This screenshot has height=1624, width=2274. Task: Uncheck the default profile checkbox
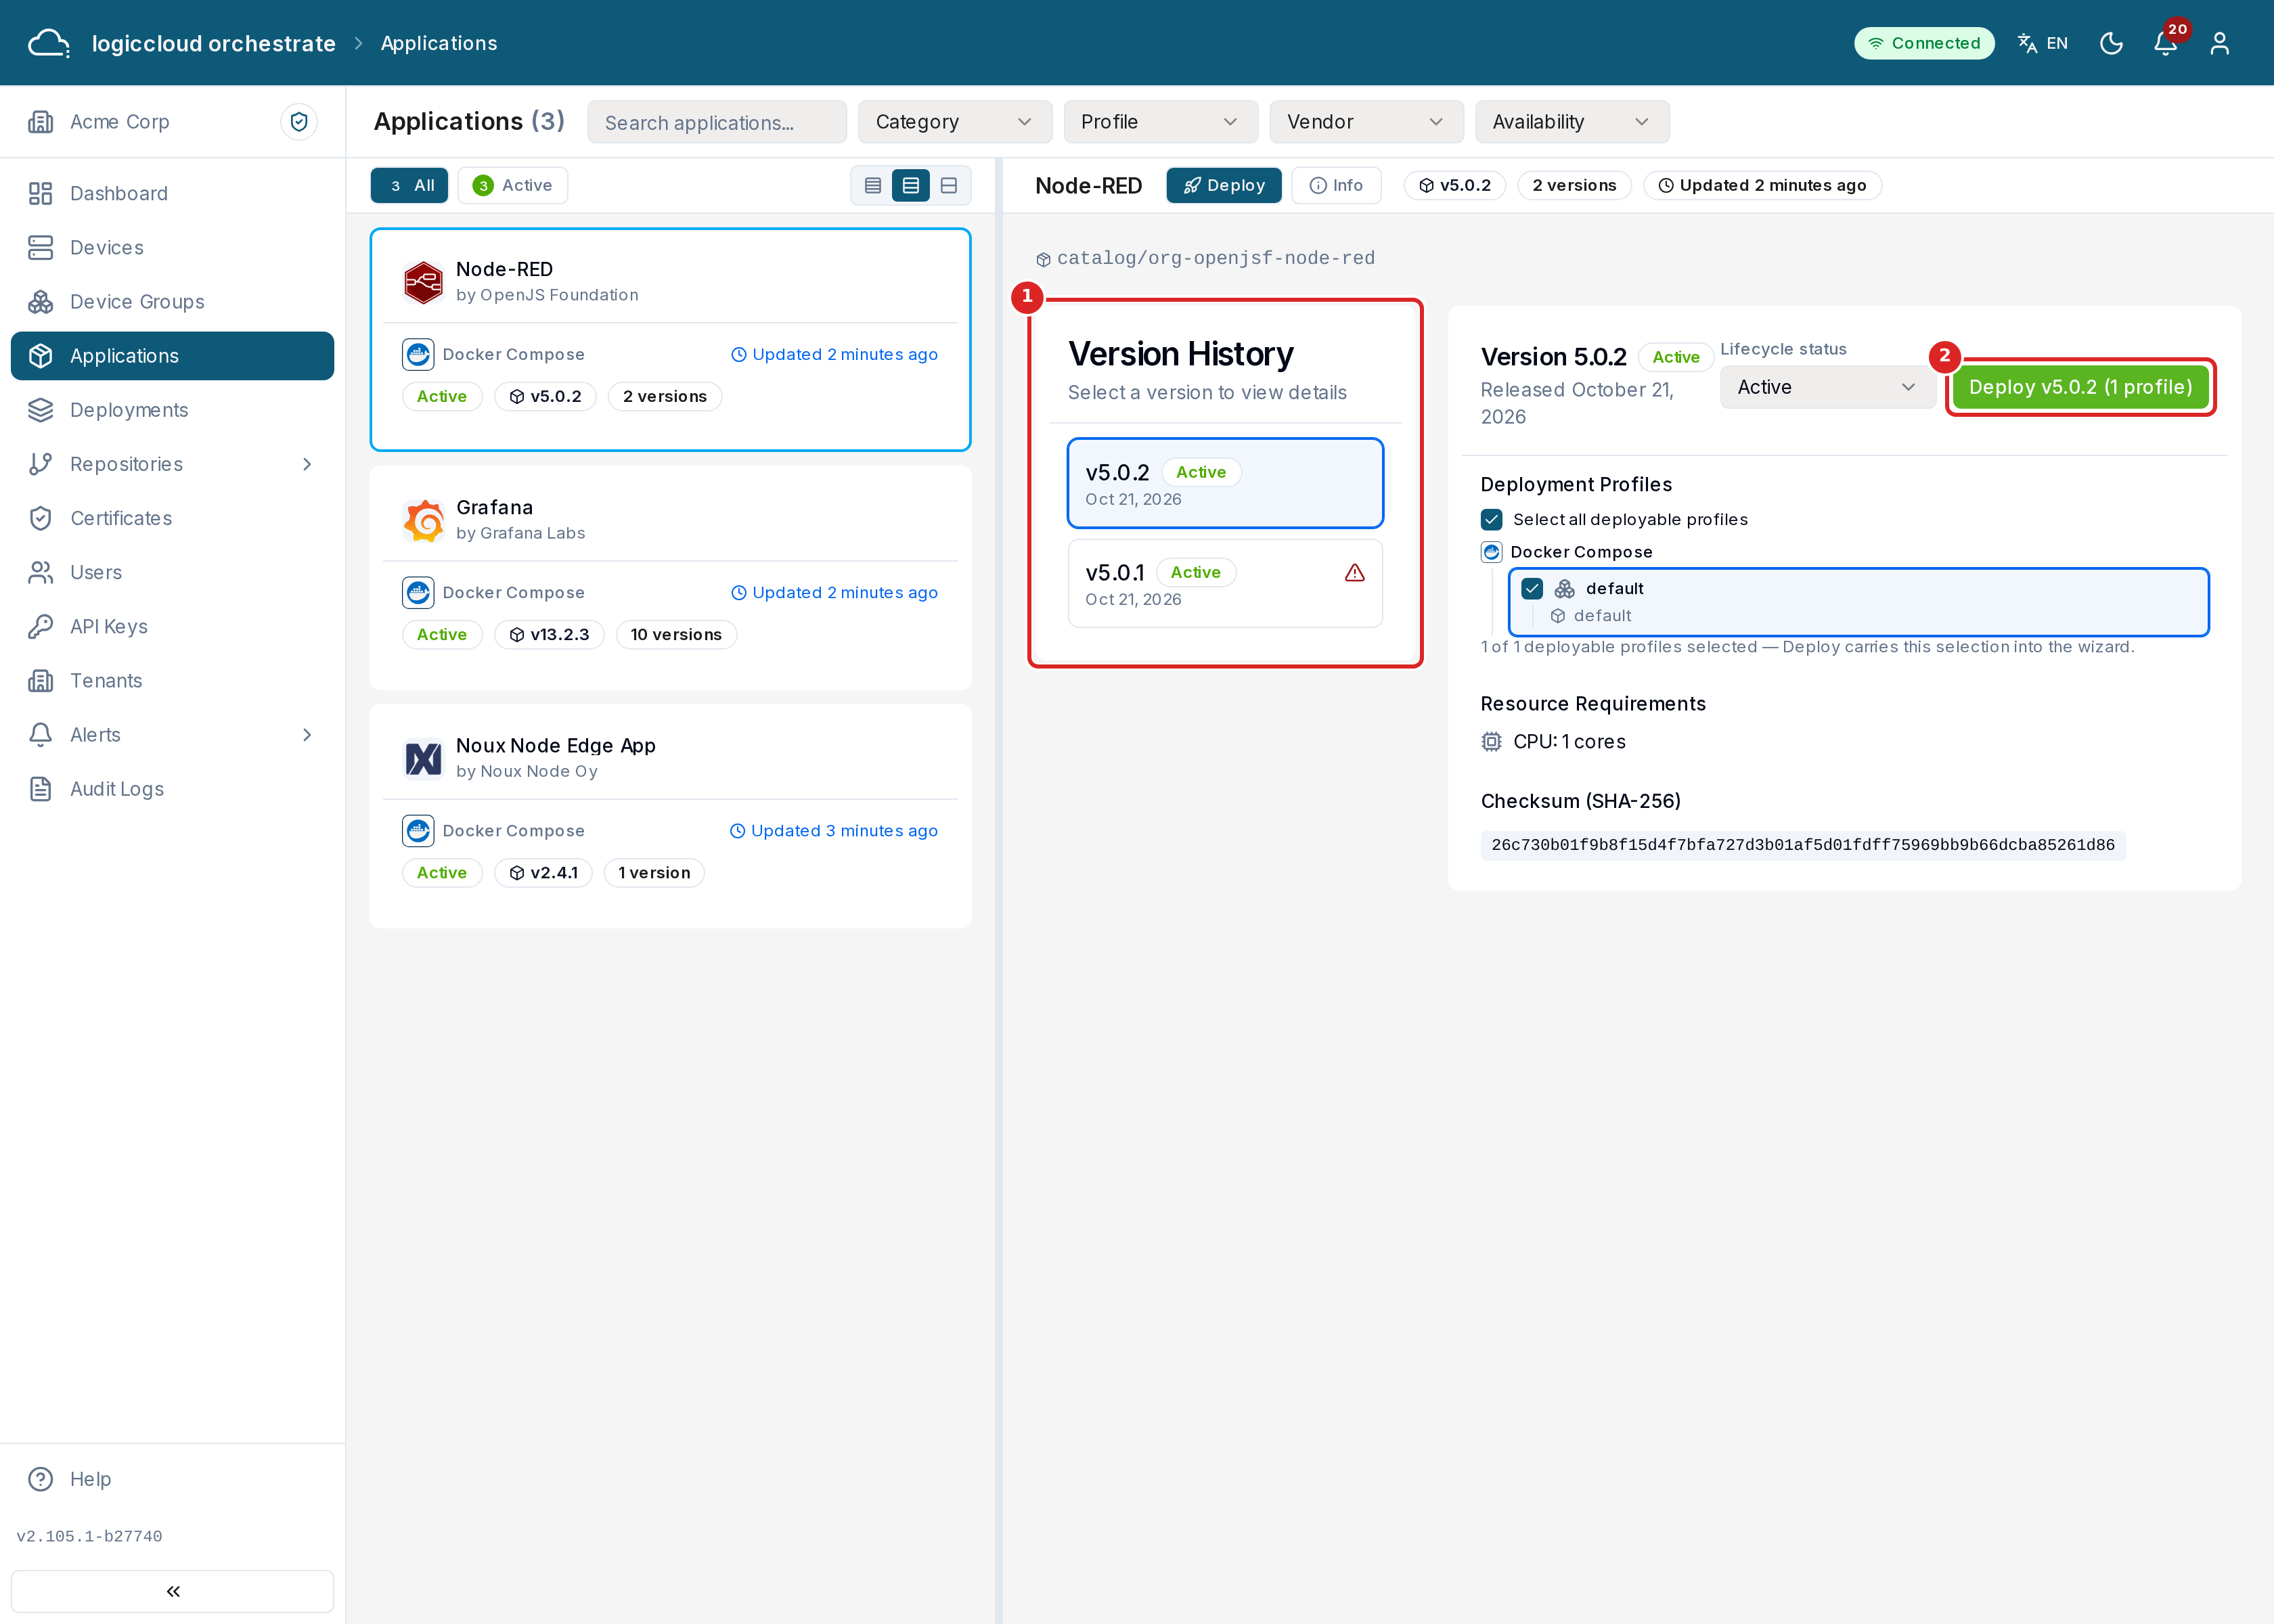tap(1531, 588)
